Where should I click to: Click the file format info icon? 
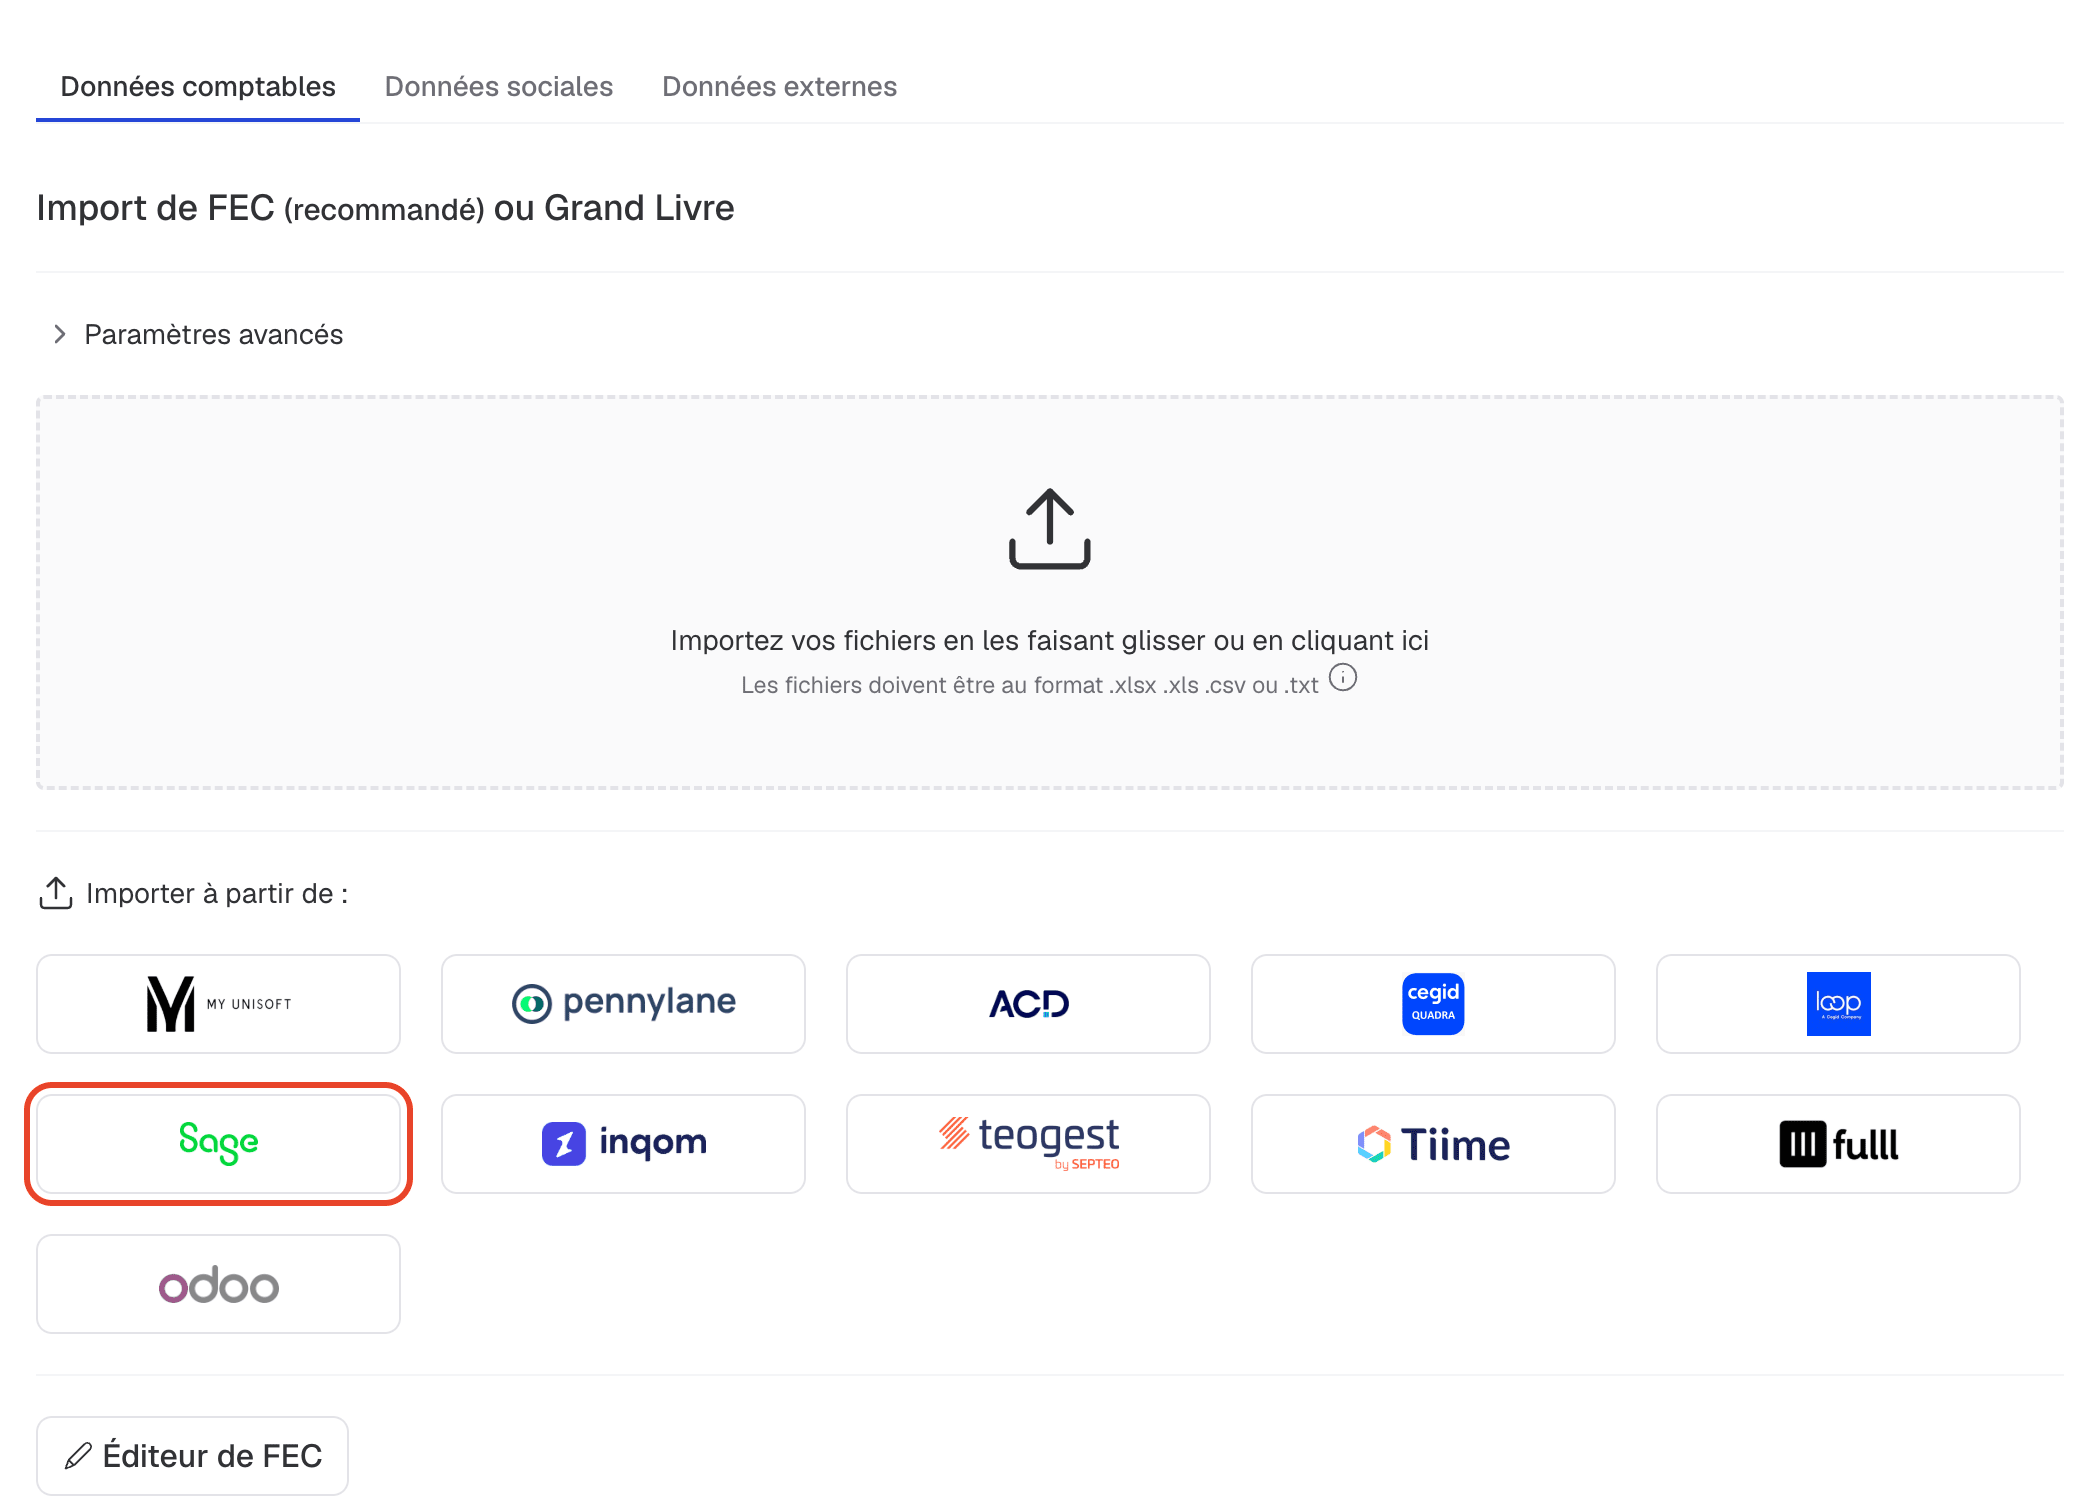click(1343, 678)
